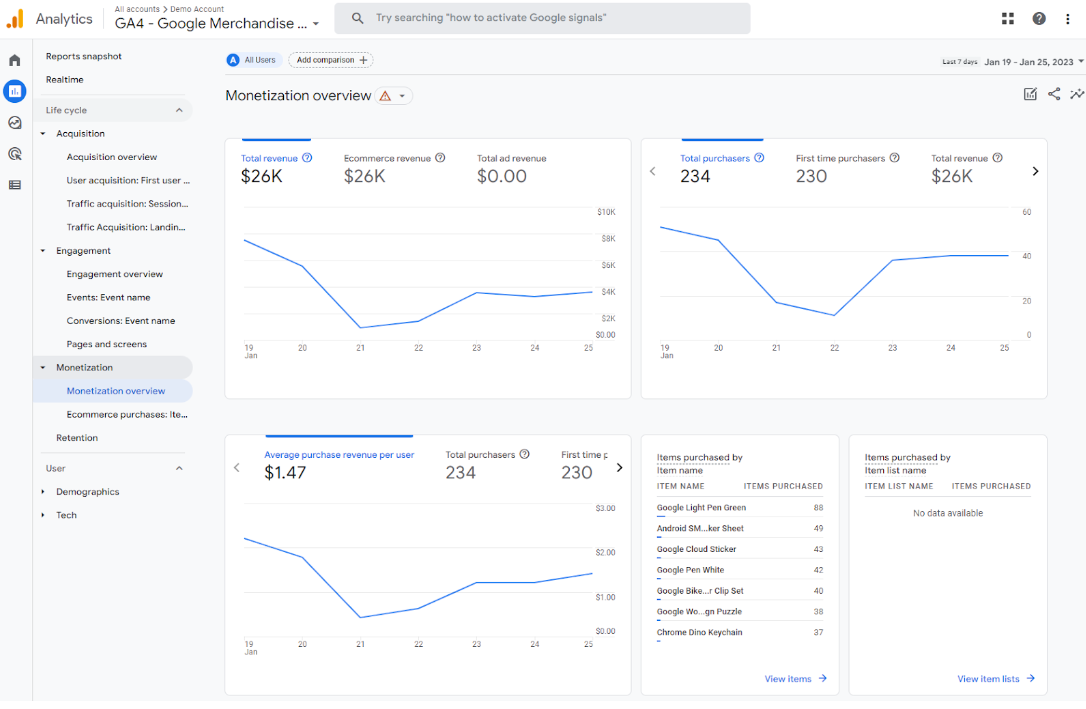Open Reports snapshot
The width and height of the screenshot is (1086, 709).
84,56
